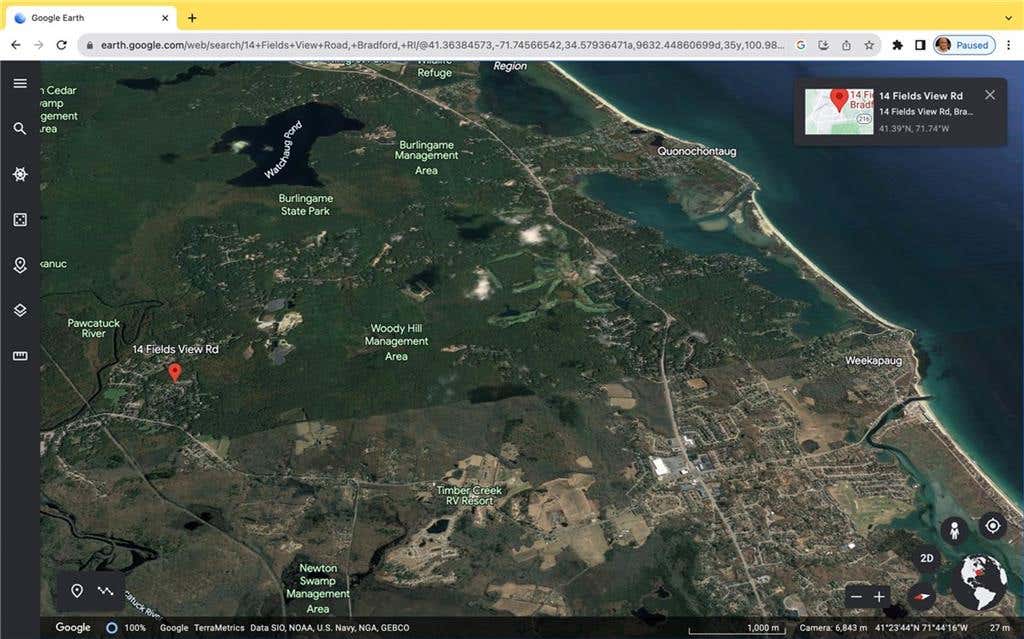Zoom in with plus button
This screenshot has height=639, width=1024.
click(880, 597)
